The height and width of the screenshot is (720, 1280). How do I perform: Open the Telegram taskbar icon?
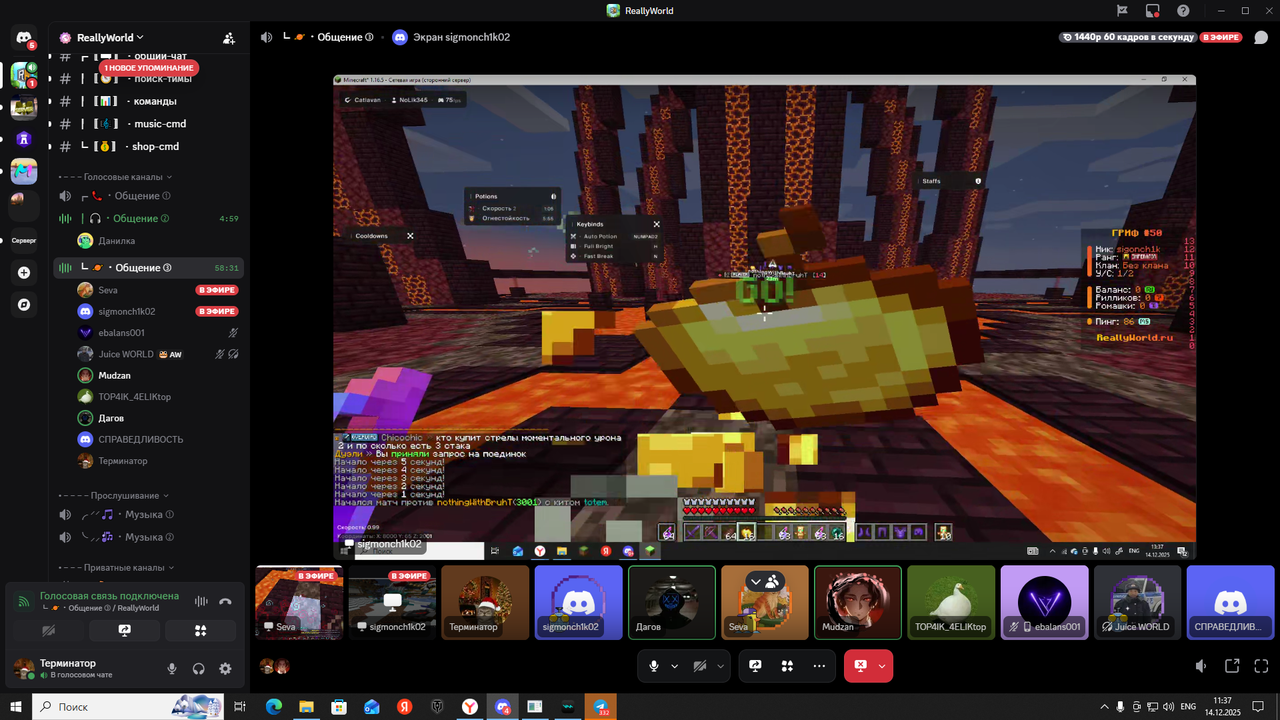coord(600,707)
